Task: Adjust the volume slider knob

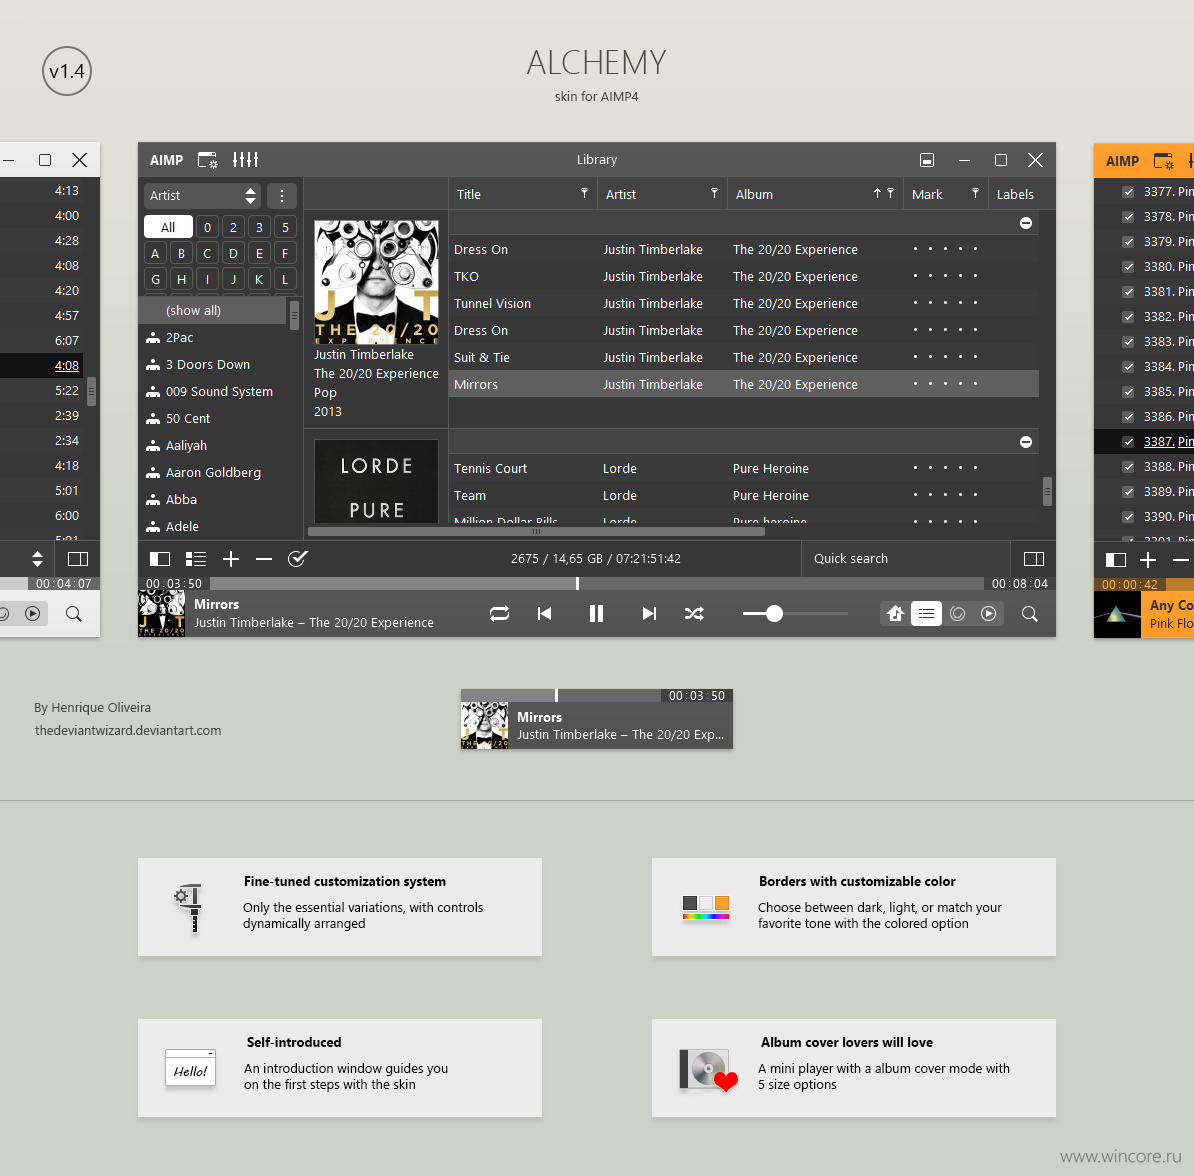Action: pyautogui.click(x=774, y=614)
